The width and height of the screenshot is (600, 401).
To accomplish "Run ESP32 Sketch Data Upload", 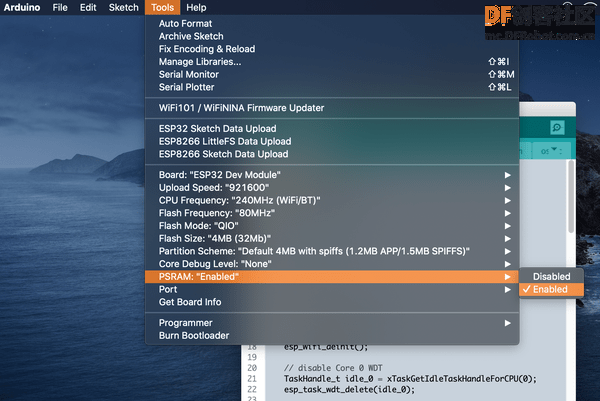I will 332,129.
